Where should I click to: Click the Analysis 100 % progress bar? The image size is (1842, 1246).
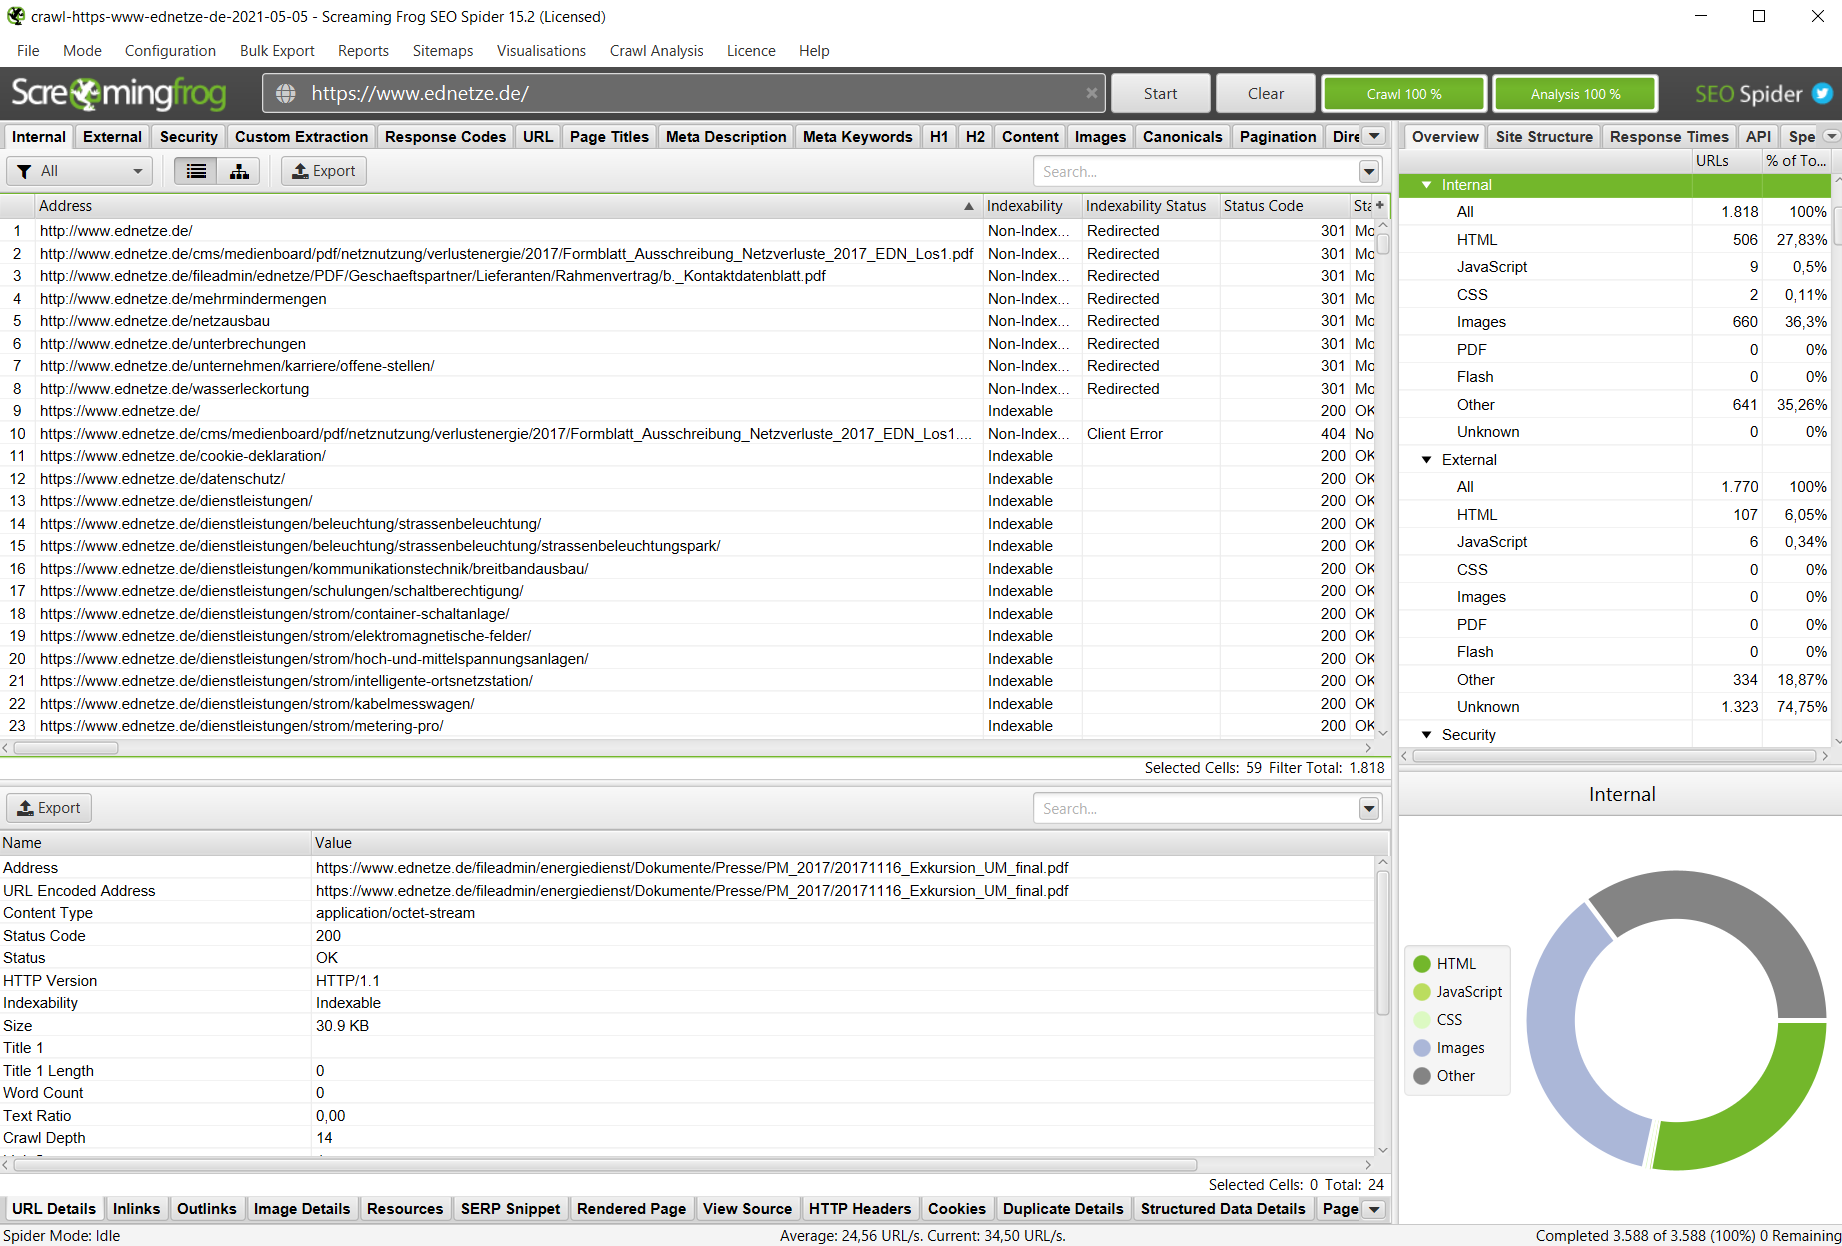click(x=1575, y=94)
